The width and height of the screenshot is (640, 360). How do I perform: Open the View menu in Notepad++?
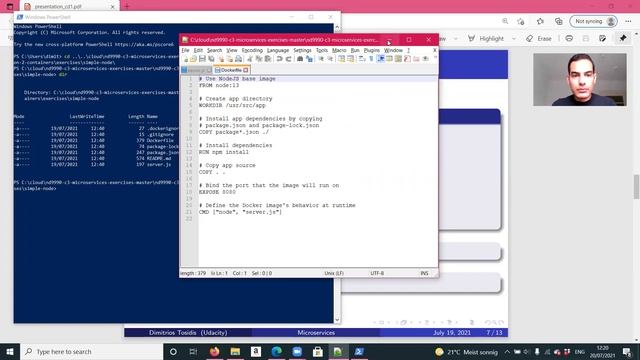tap(231, 50)
